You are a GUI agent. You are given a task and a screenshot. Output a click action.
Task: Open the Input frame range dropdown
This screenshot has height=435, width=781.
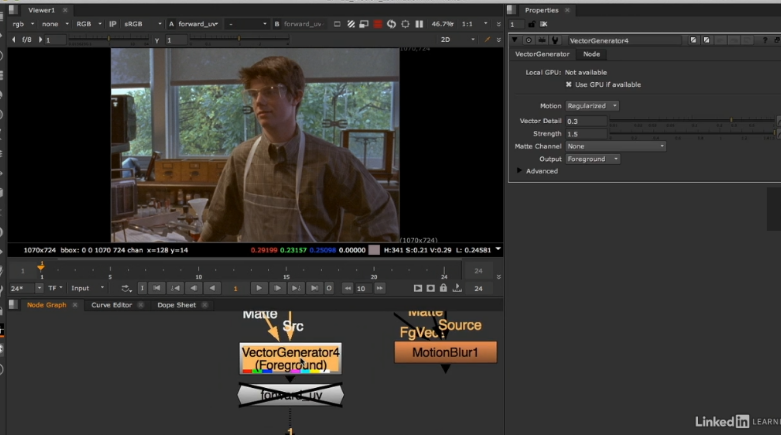(87, 288)
